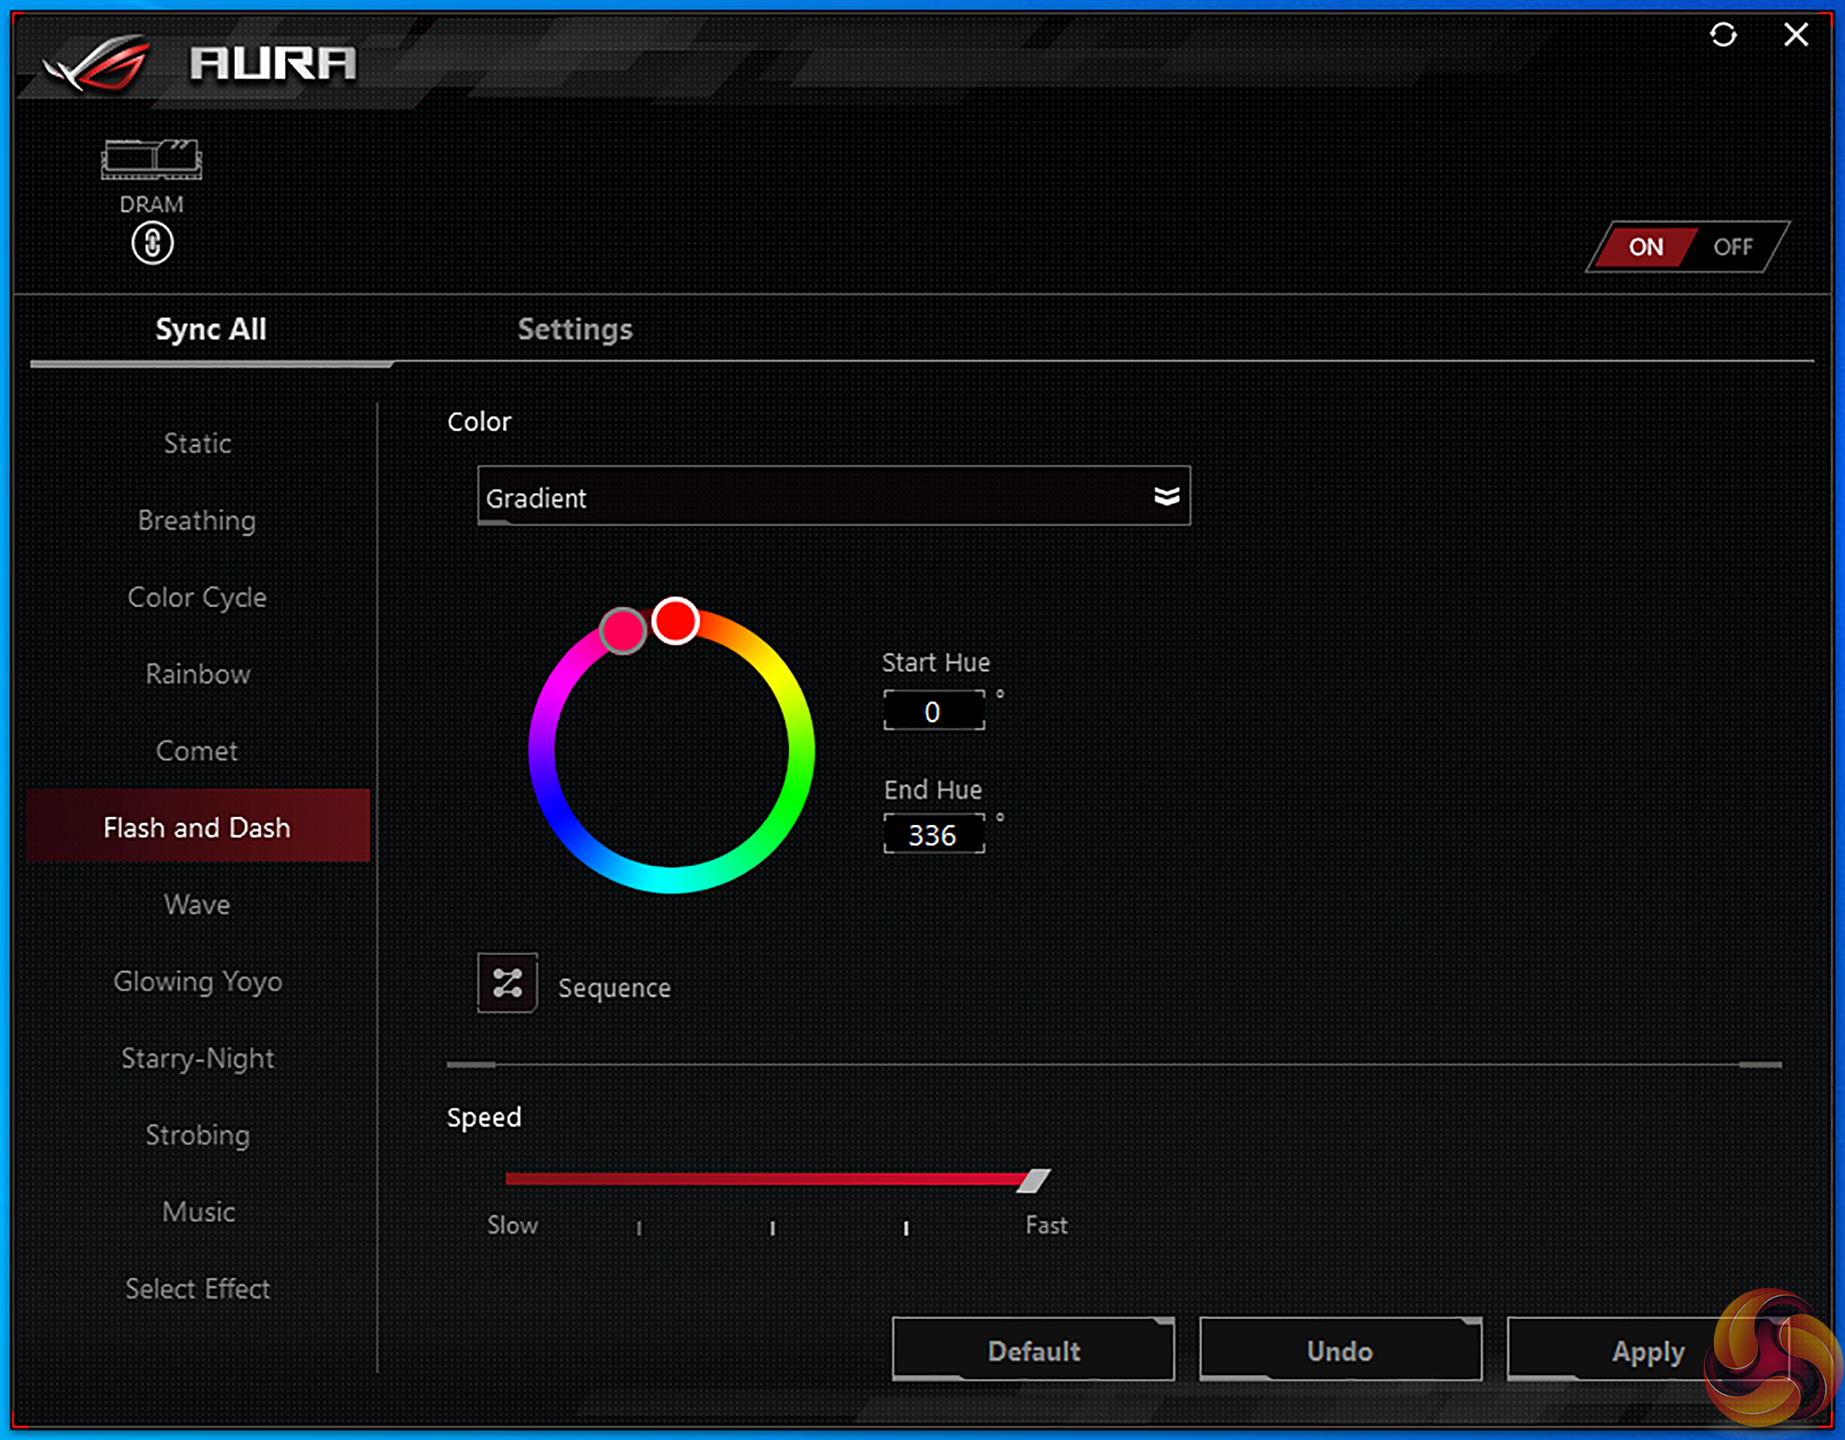Select the Color Cycle effect
This screenshot has height=1440, width=1845.
click(198, 597)
